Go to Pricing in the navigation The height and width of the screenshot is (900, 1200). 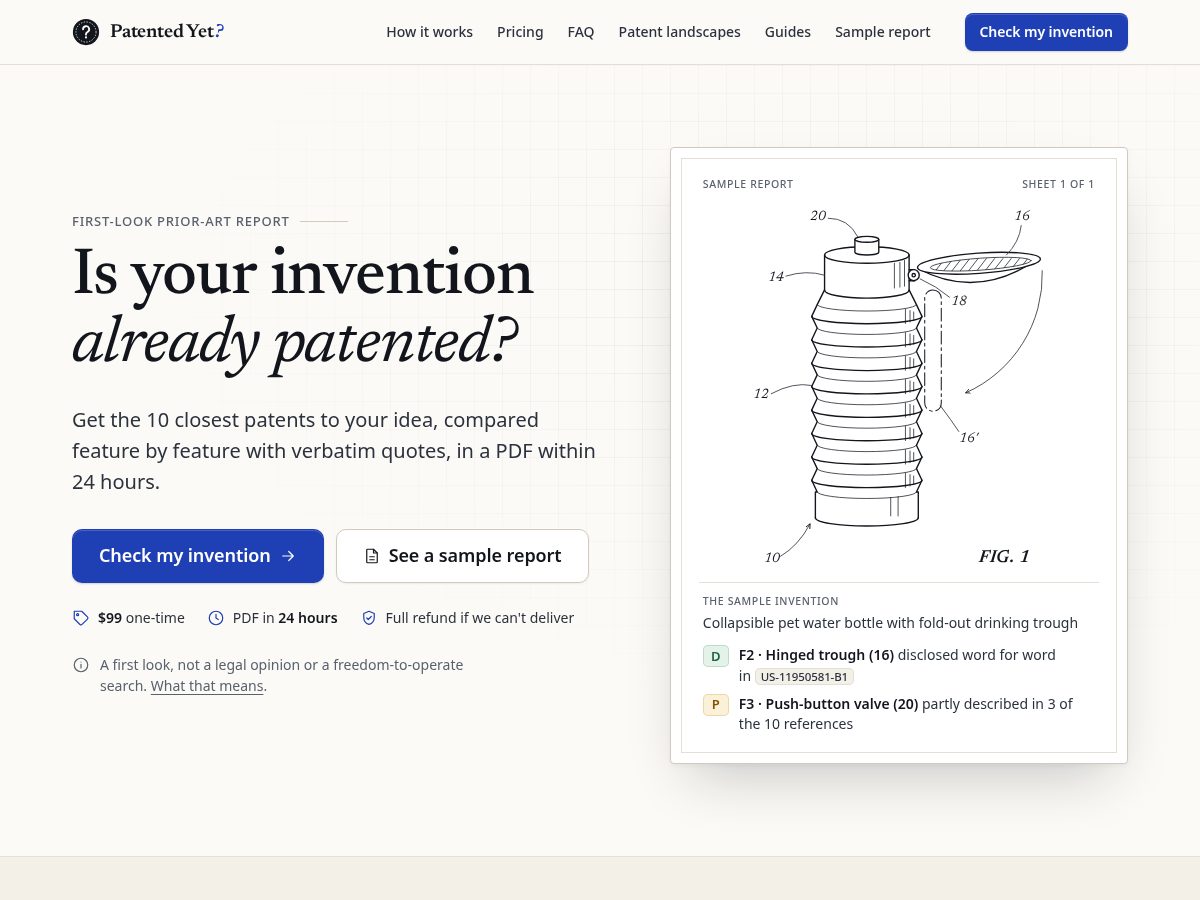pyautogui.click(x=520, y=32)
